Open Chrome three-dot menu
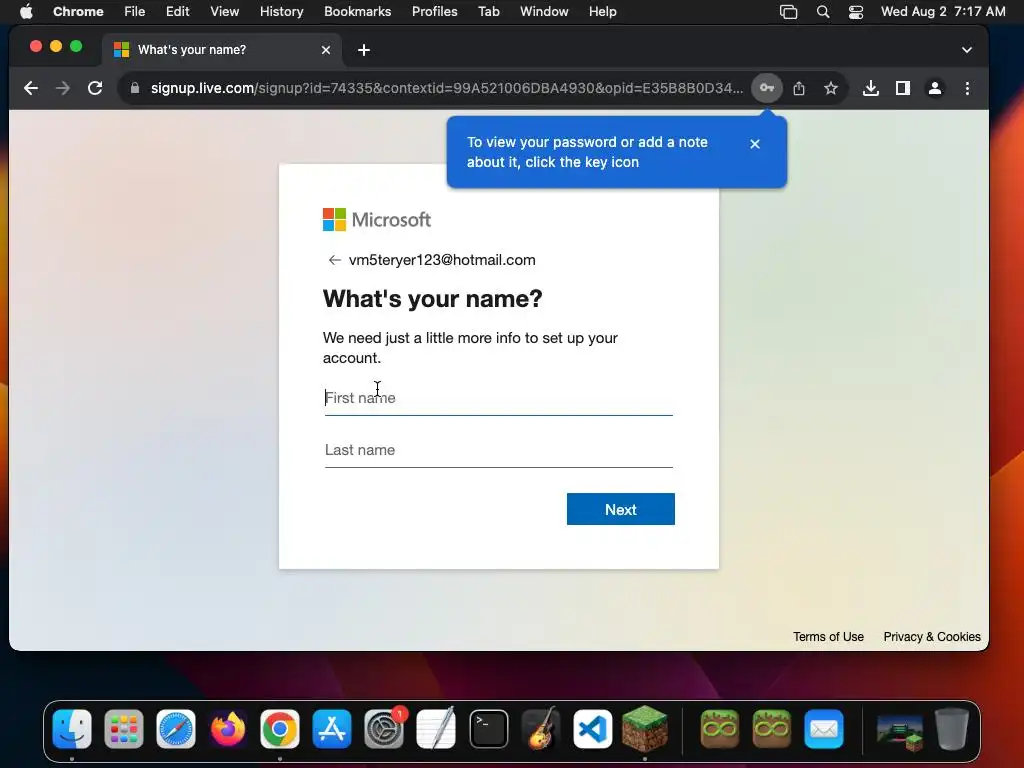The height and width of the screenshot is (768, 1024). [x=967, y=88]
